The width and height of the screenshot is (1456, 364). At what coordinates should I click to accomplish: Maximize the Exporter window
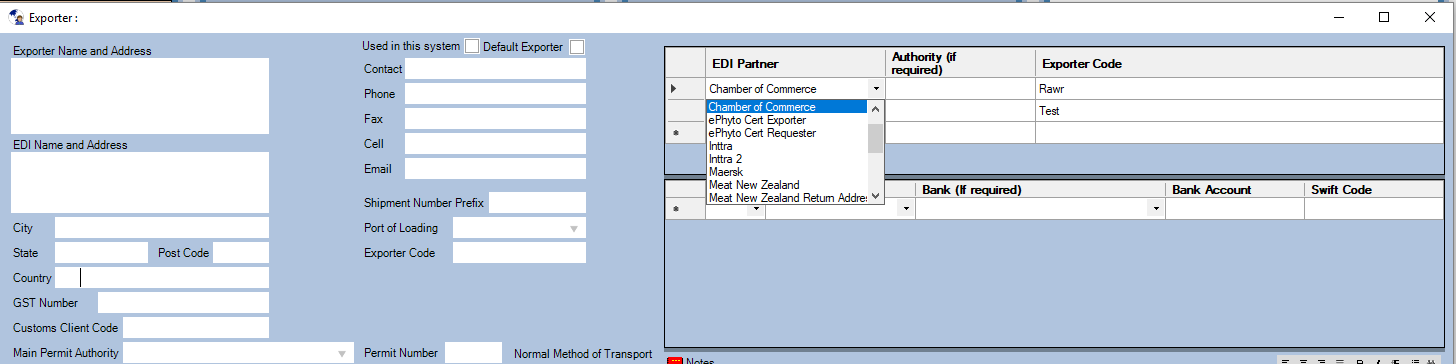coord(1384,17)
